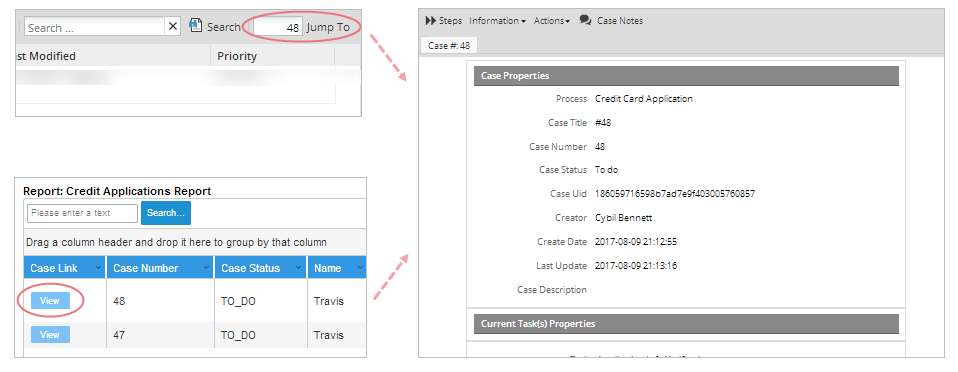Viewport: 958px width, 372px height.
Task: Sort by the Case Status column header
Action: coord(250,268)
